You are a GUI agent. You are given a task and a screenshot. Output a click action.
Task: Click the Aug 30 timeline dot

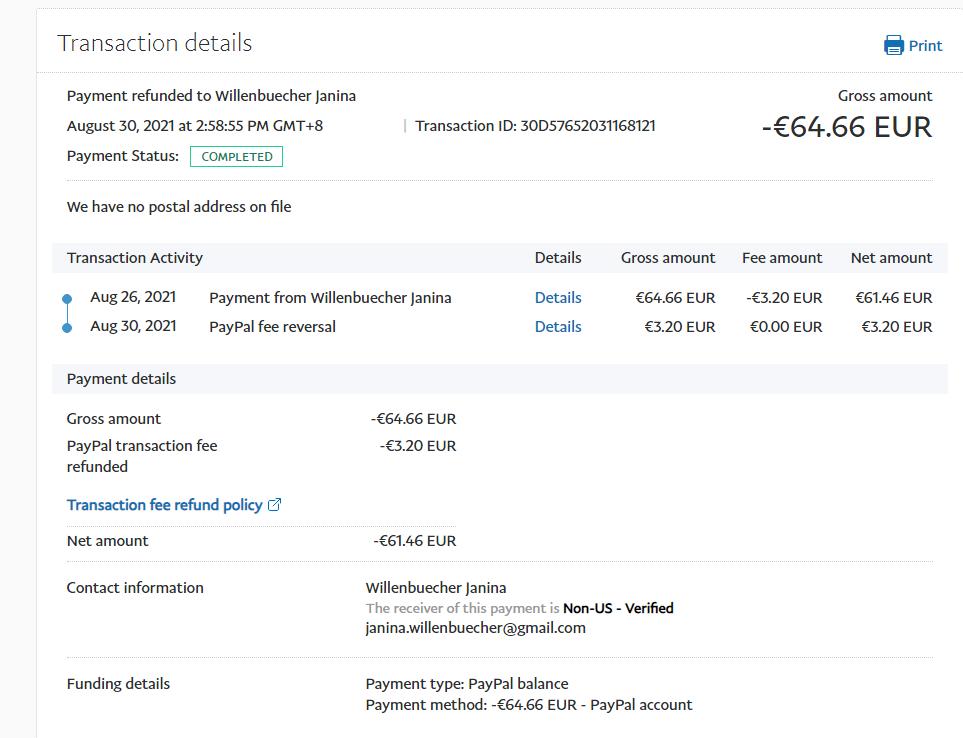click(x=67, y=327)
